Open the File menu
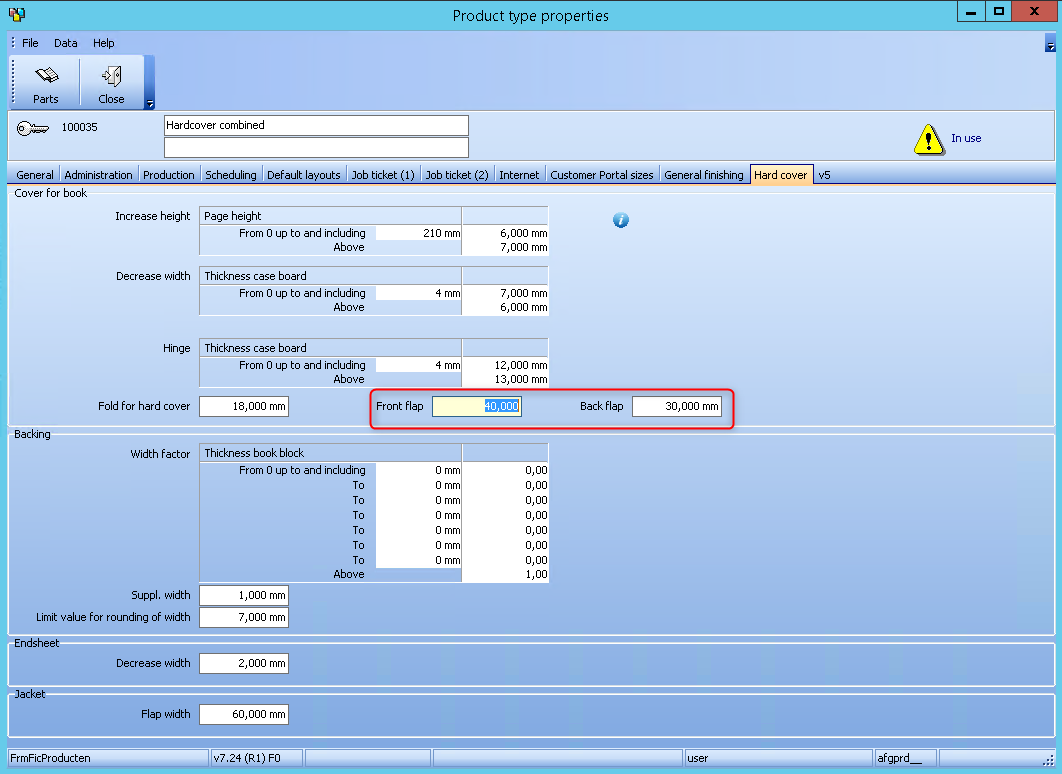The image size is (1062, 774). click(30, 43)
